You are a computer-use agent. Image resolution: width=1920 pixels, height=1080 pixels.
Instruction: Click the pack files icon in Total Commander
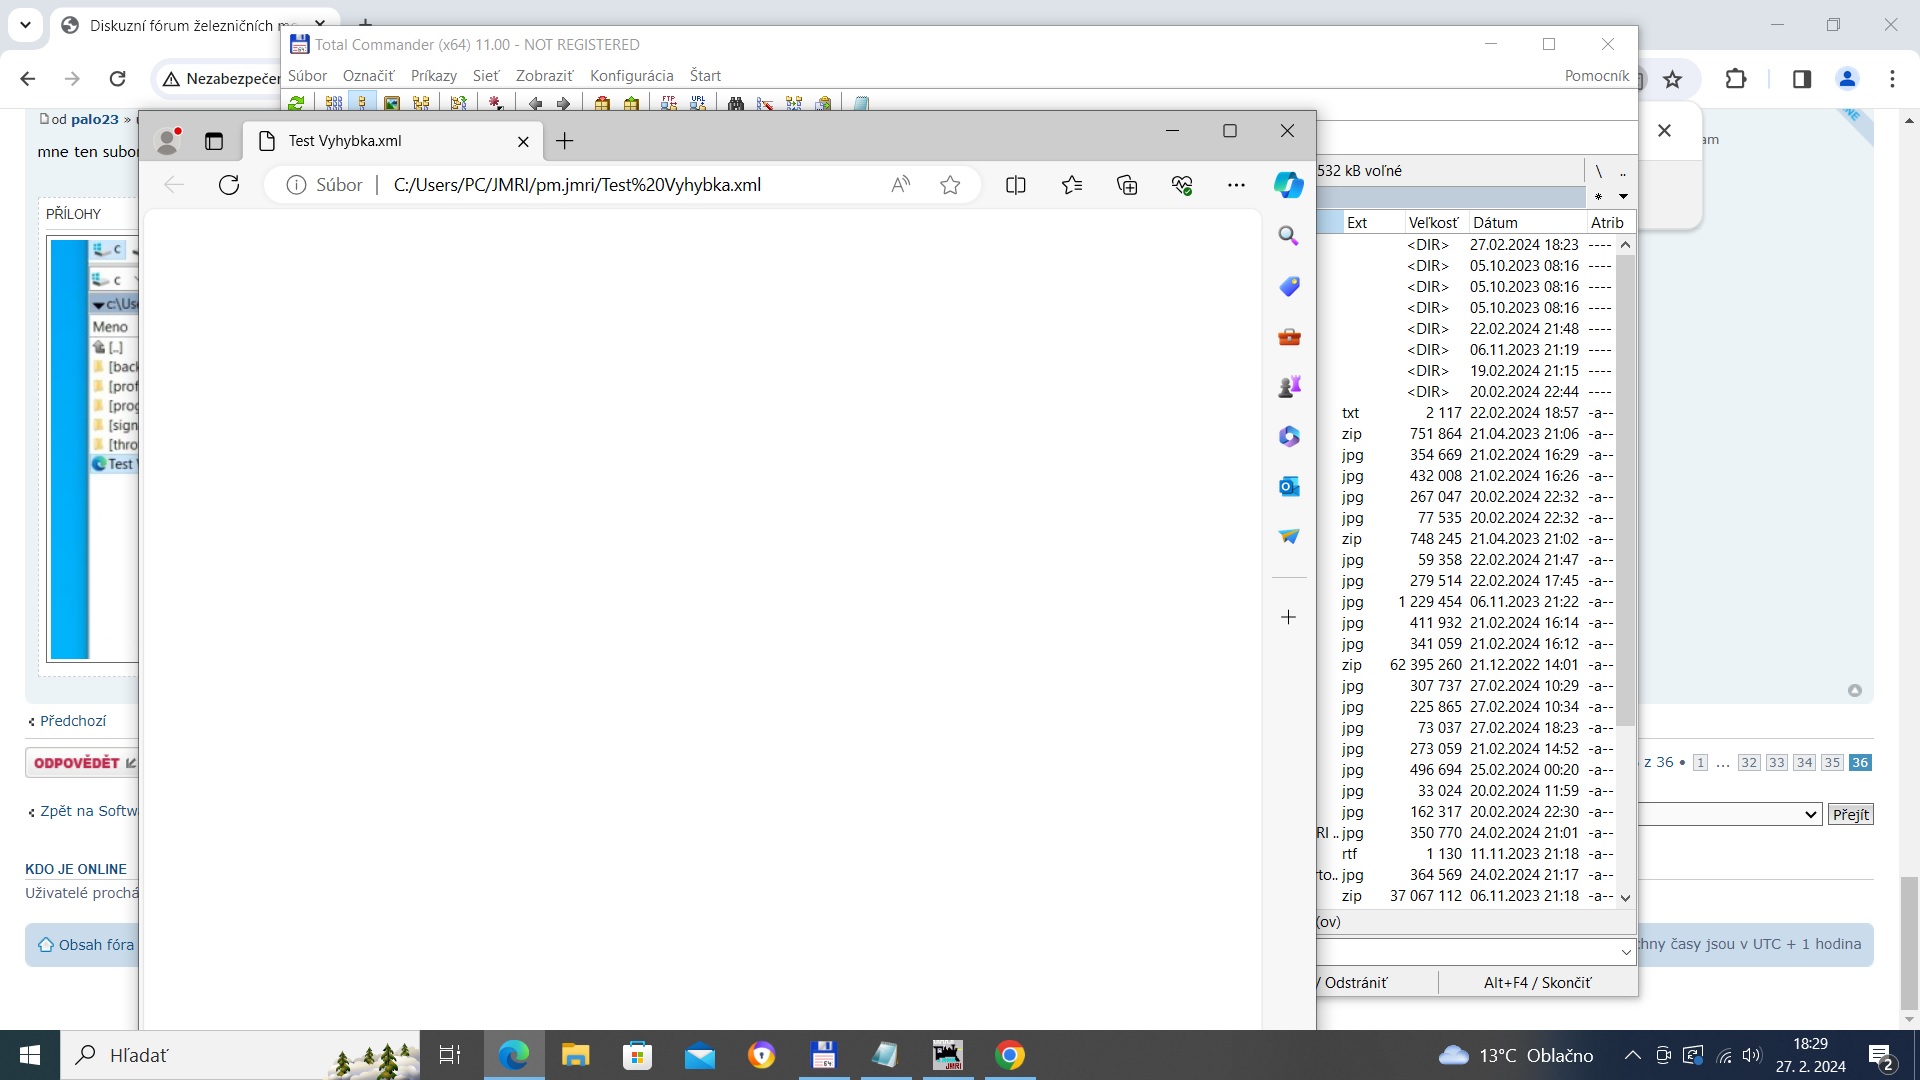click(602, 103)
